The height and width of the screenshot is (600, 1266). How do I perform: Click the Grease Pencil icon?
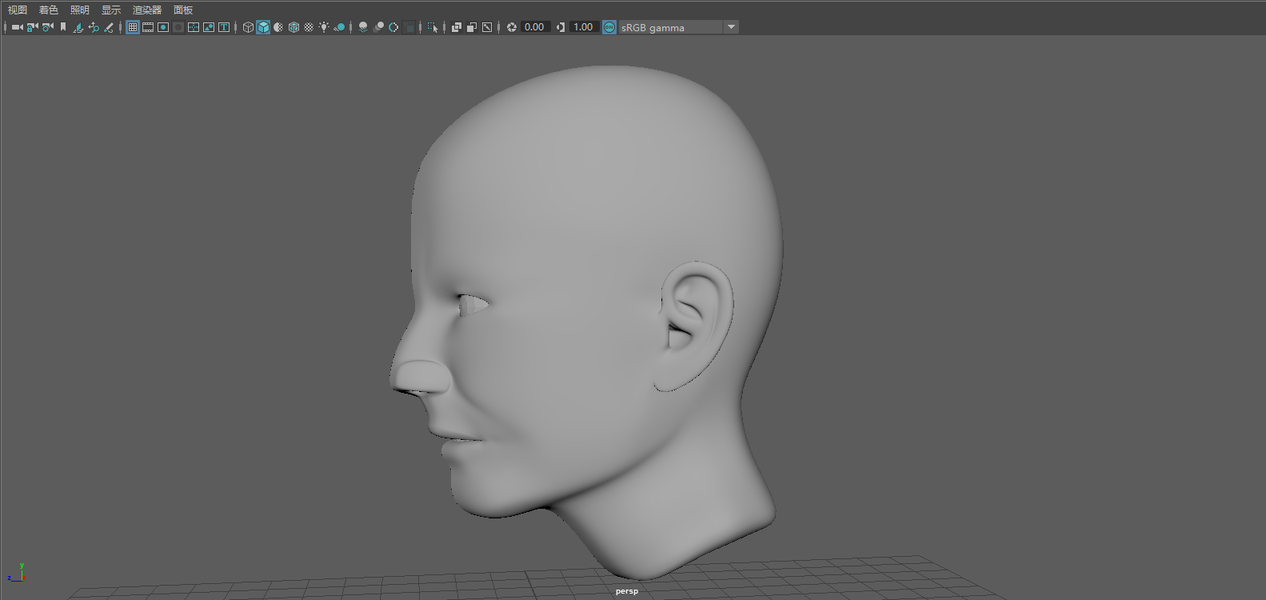pos(108,27)
